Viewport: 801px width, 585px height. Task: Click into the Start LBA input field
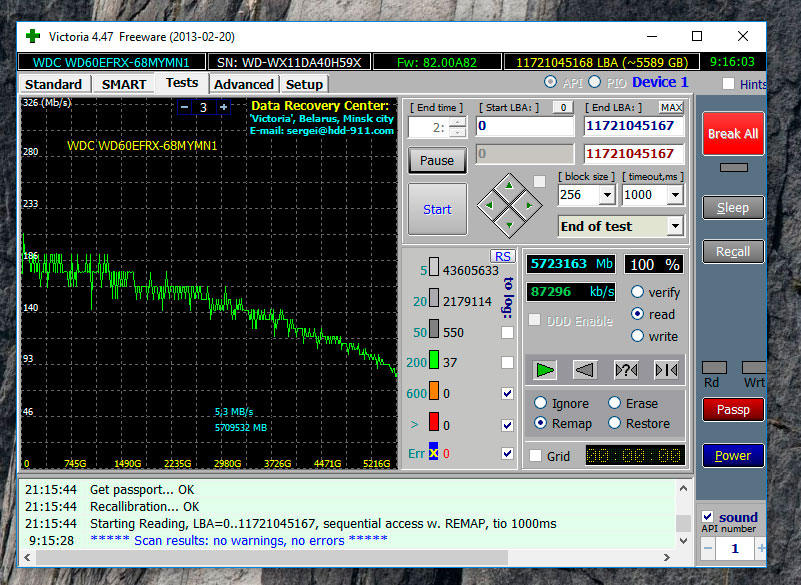tap(524, 126)
